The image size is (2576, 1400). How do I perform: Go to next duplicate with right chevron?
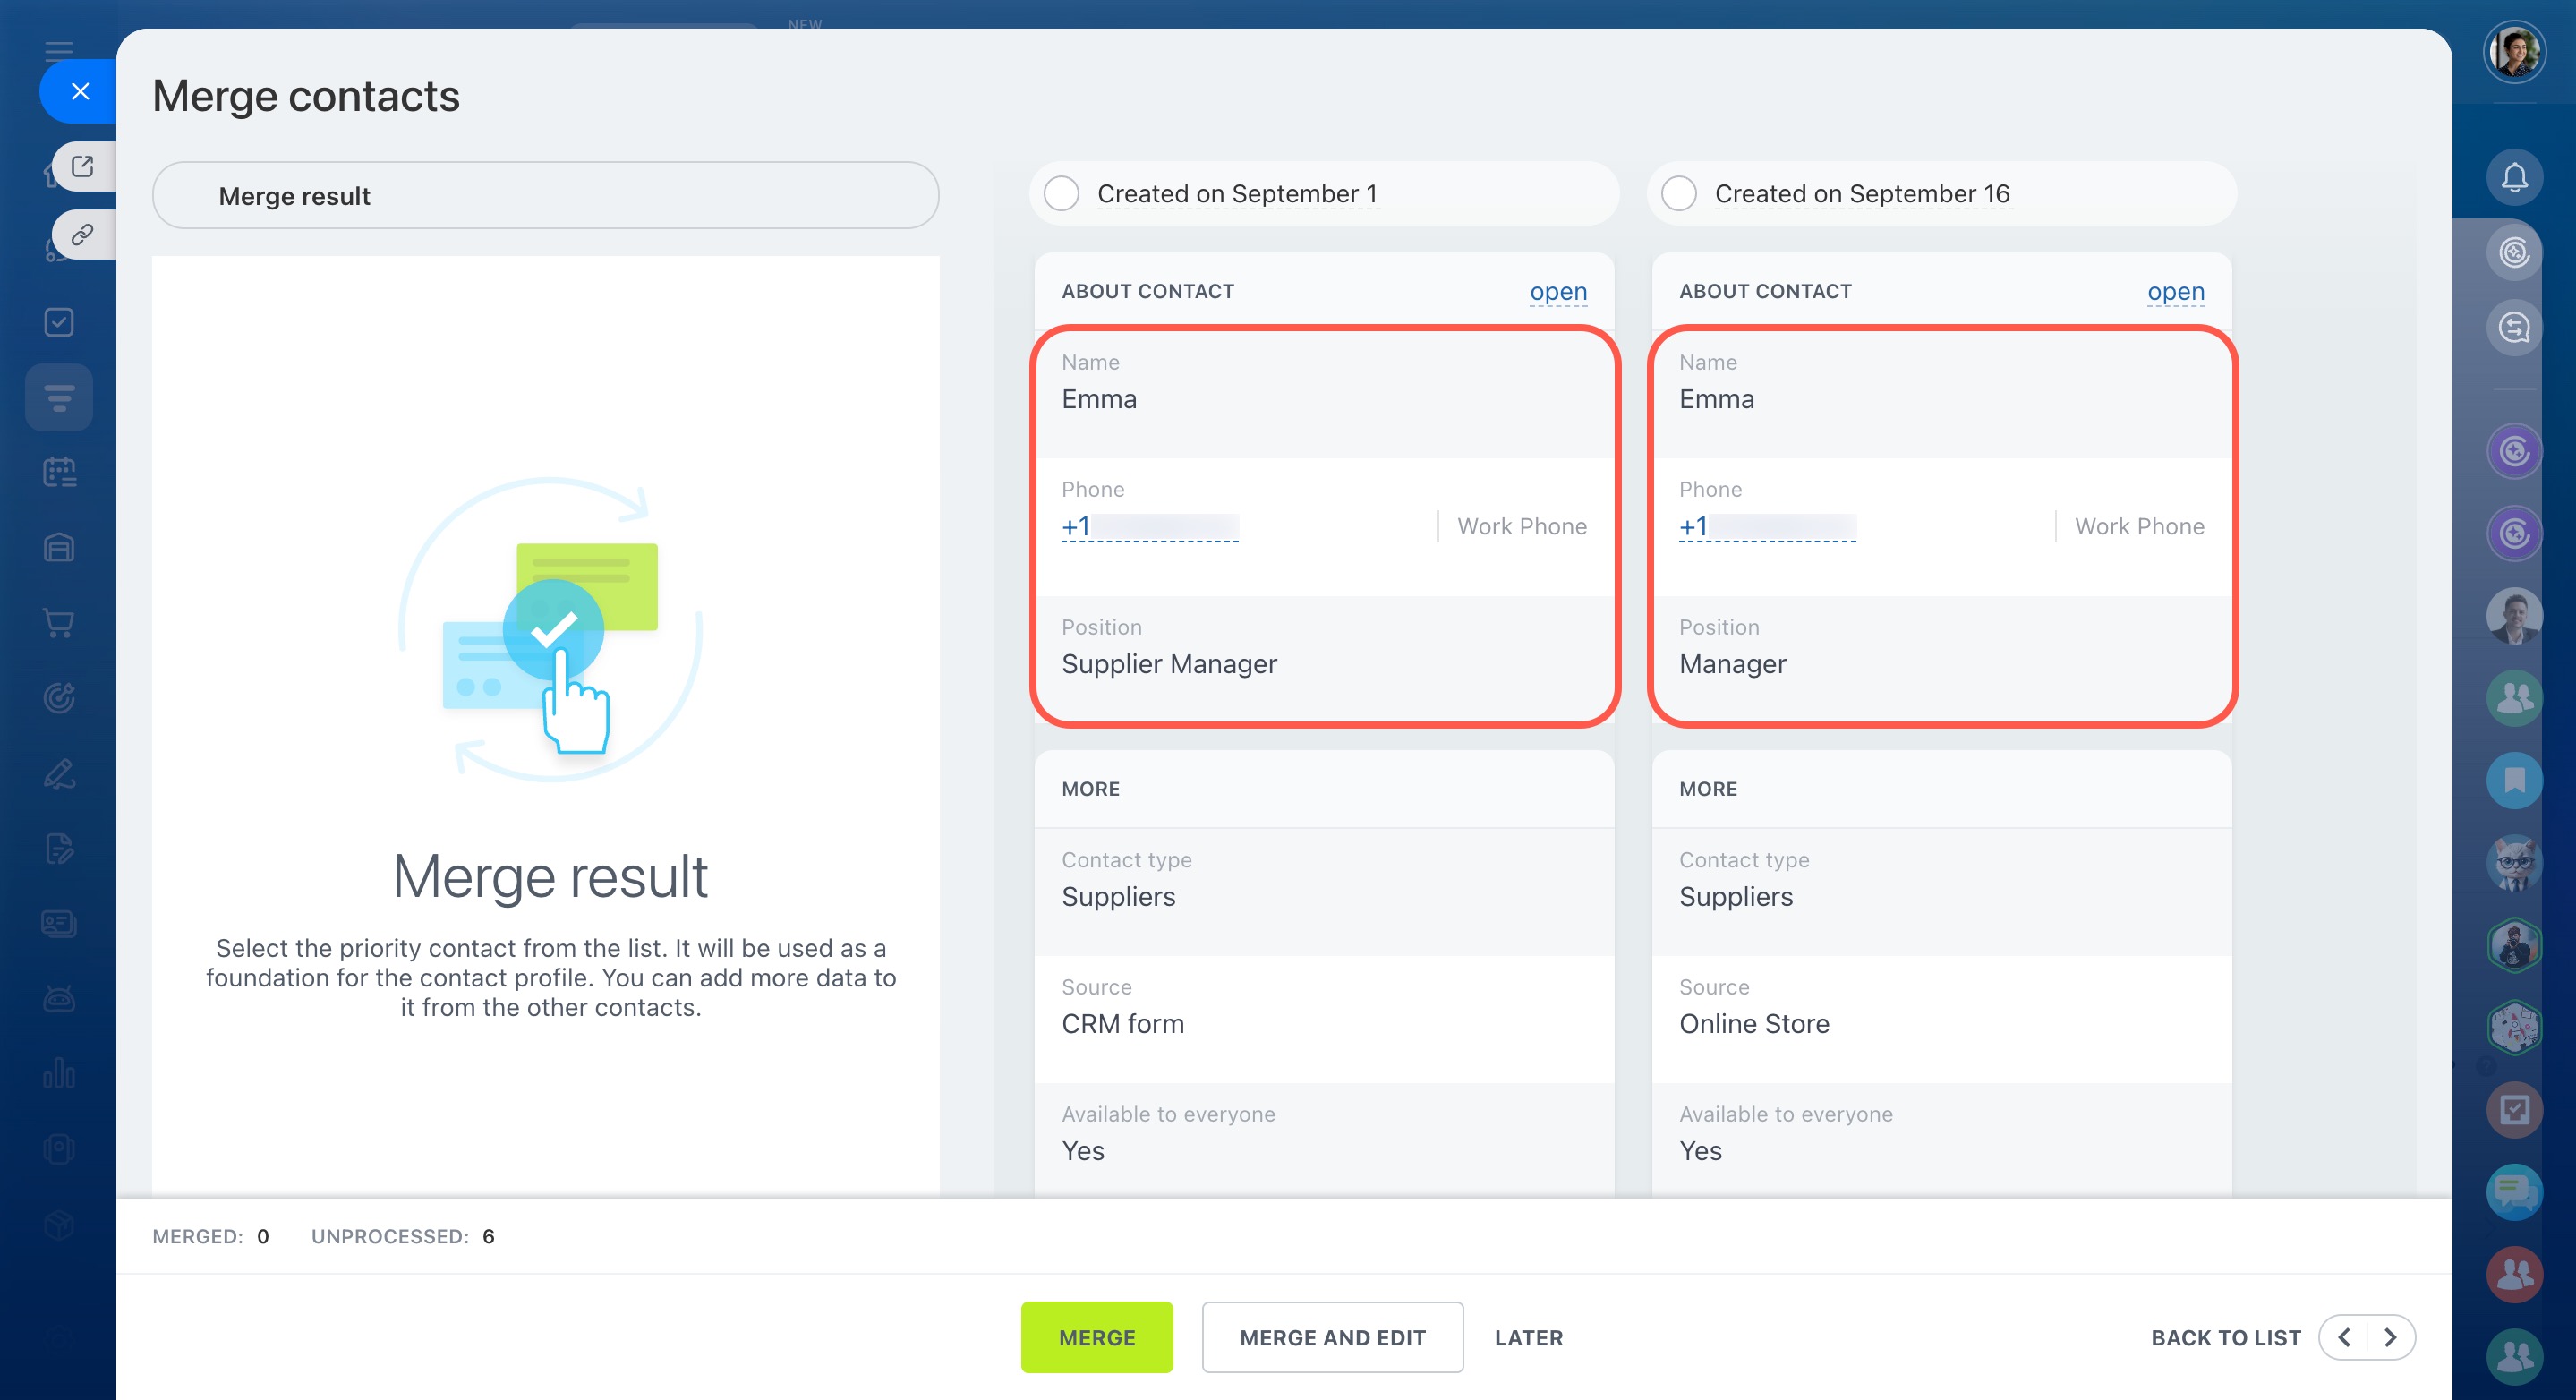pos(2390,1337)
